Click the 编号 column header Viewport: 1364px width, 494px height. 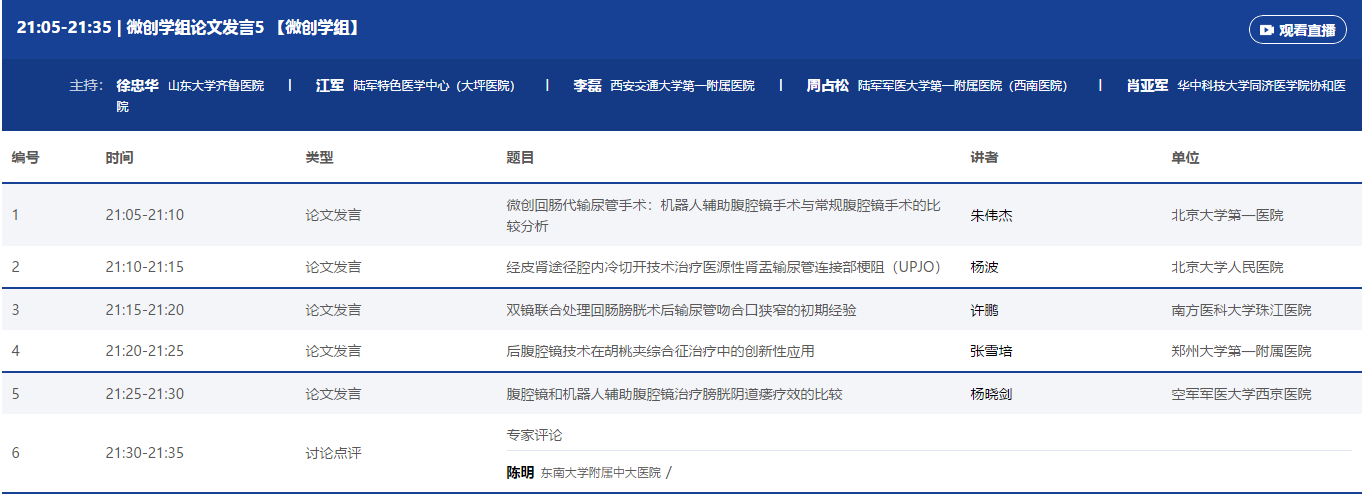[26, 158]
